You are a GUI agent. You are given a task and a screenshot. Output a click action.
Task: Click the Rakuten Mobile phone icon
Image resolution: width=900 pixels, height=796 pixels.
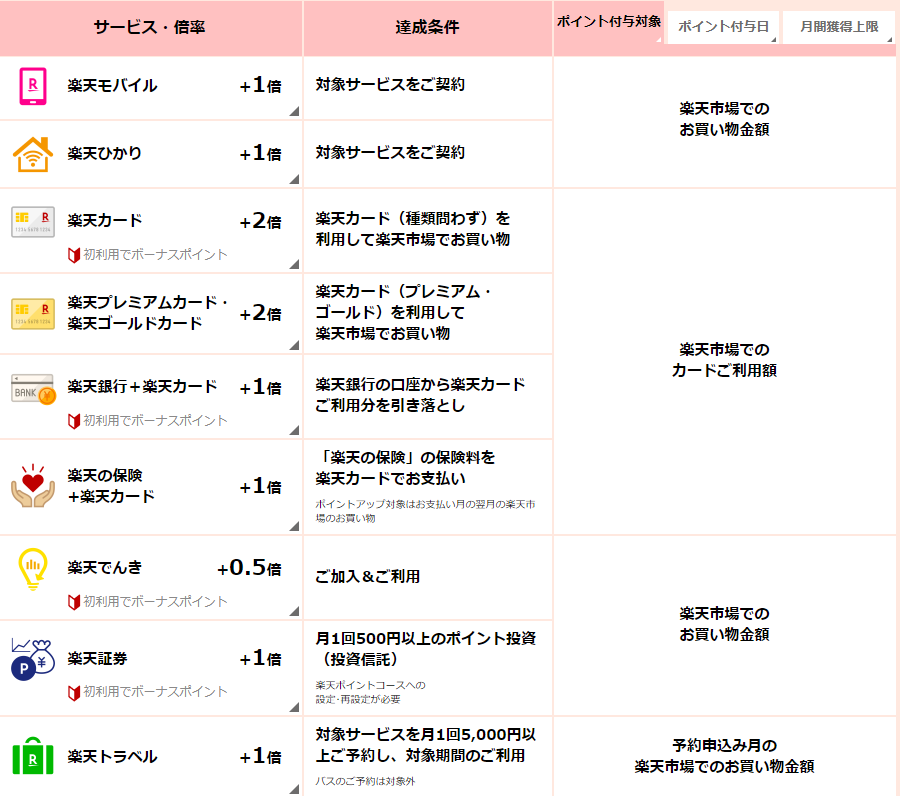(33, 86)
